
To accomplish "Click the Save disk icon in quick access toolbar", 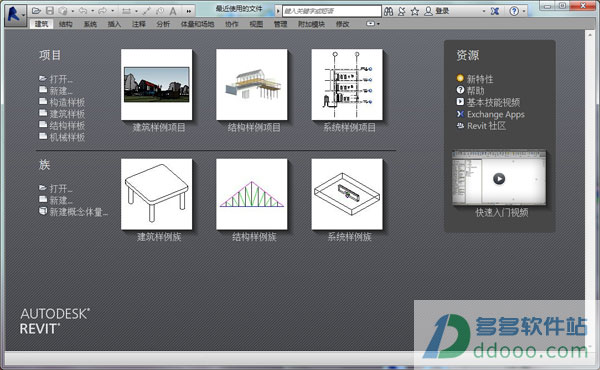I will click(50, 11).
